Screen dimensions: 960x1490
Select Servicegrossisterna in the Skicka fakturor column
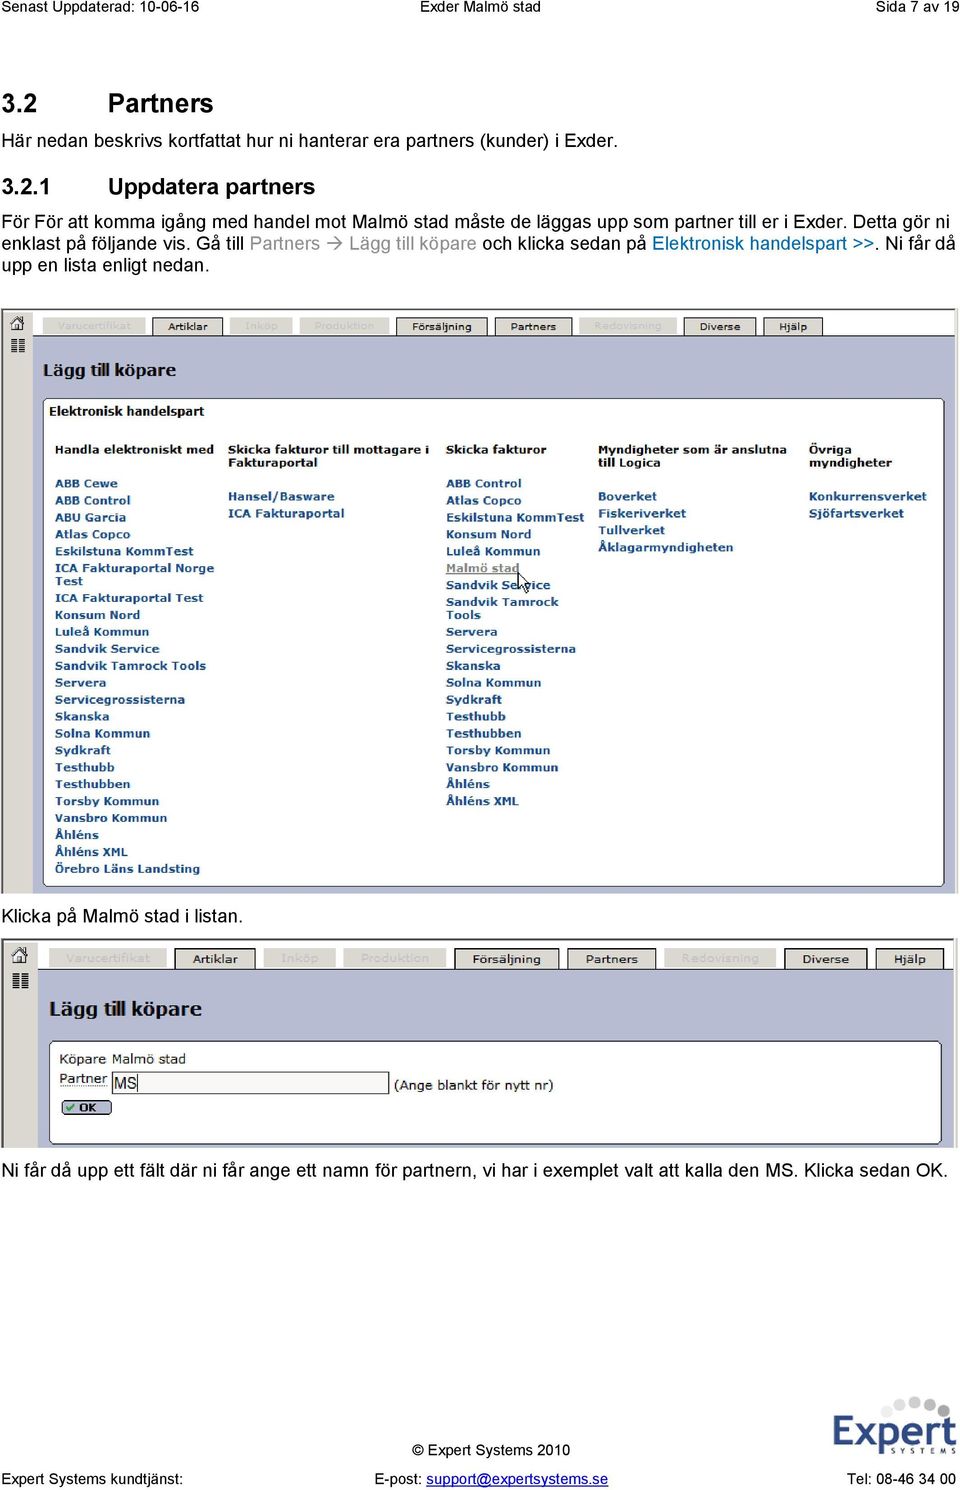point(511,649)
